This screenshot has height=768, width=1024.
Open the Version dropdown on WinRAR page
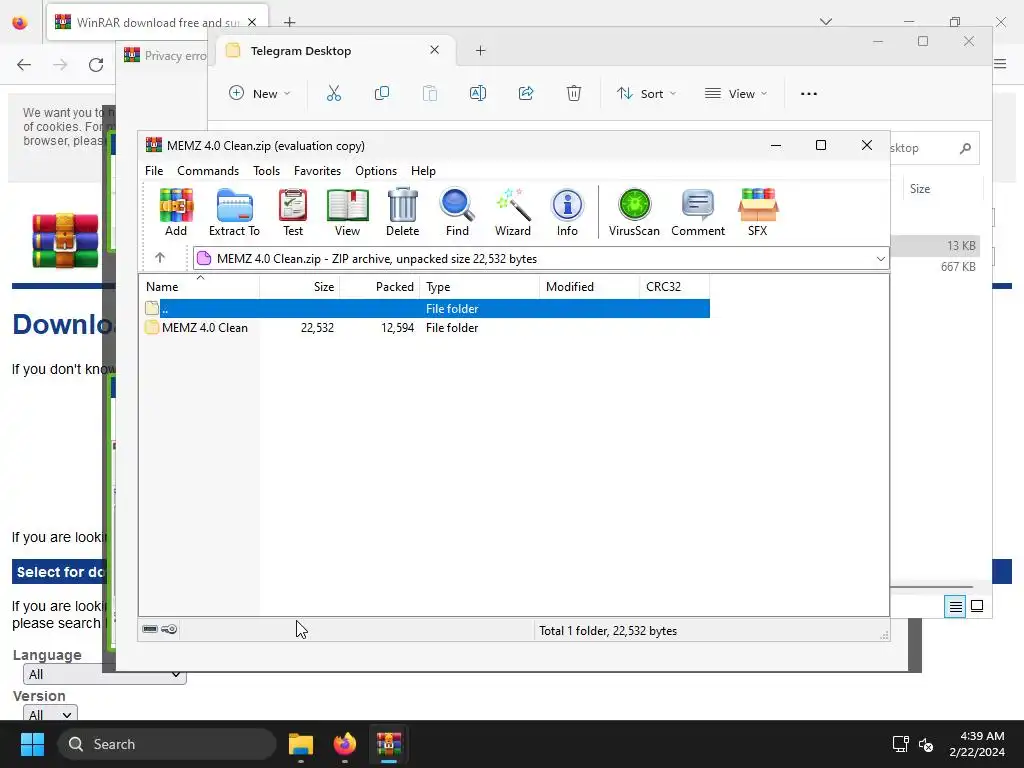click(x=50, y=712)
